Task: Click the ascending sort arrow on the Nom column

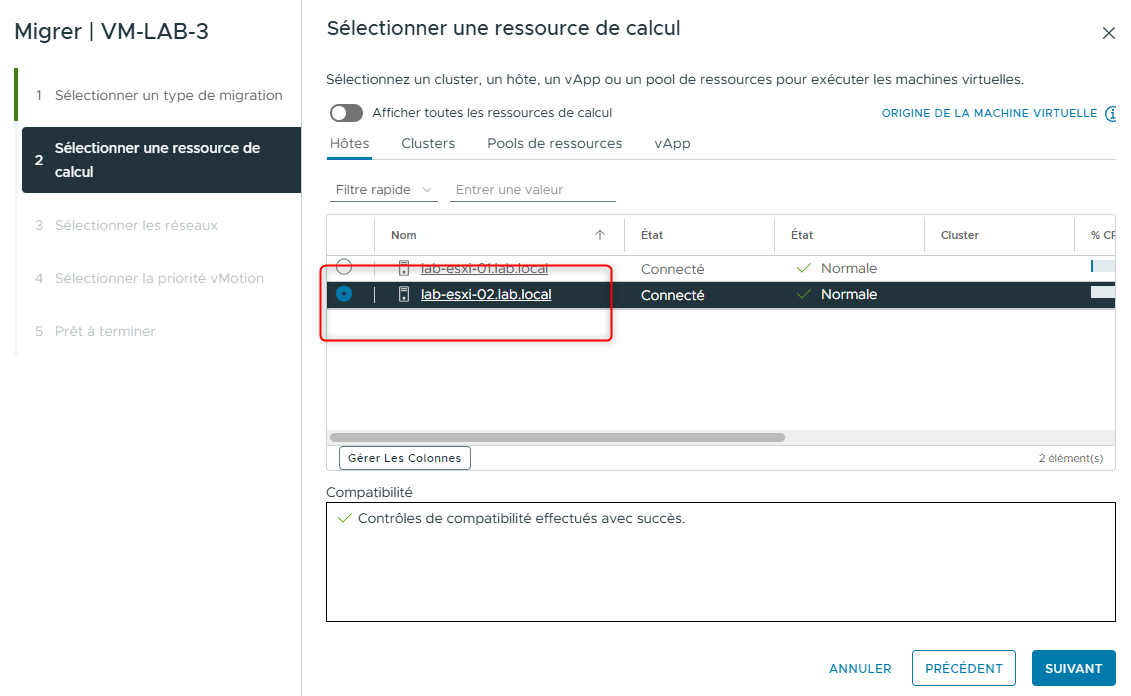Action: tap(600, 234)
